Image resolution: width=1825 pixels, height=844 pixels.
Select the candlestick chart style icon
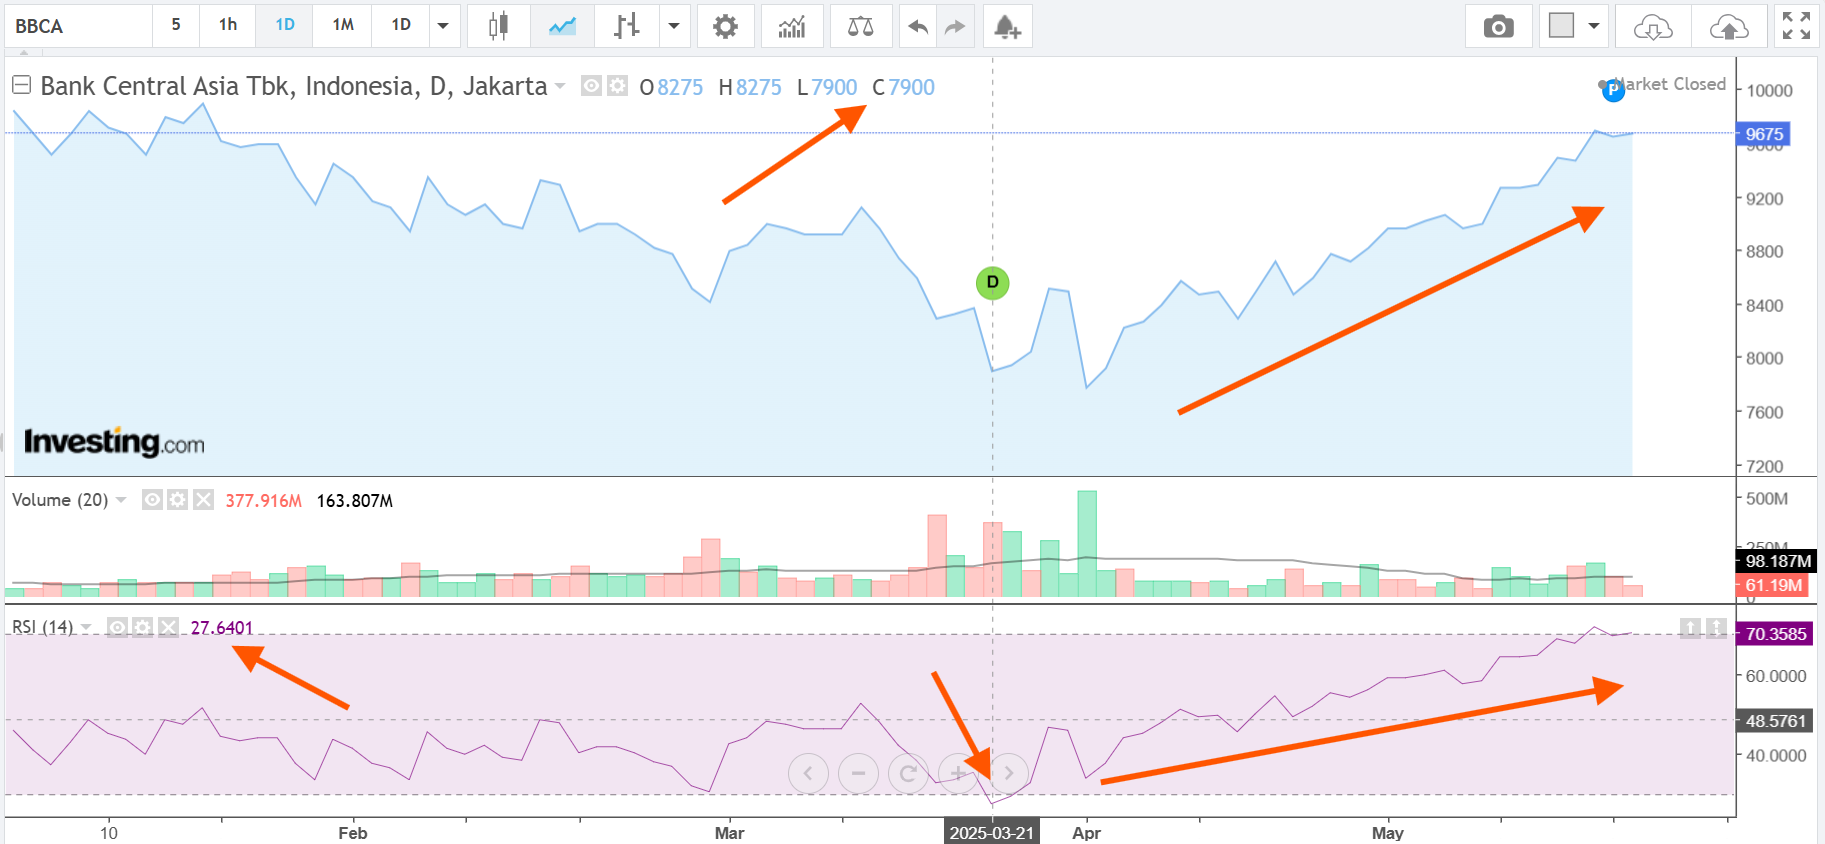(x=498, y=26)
